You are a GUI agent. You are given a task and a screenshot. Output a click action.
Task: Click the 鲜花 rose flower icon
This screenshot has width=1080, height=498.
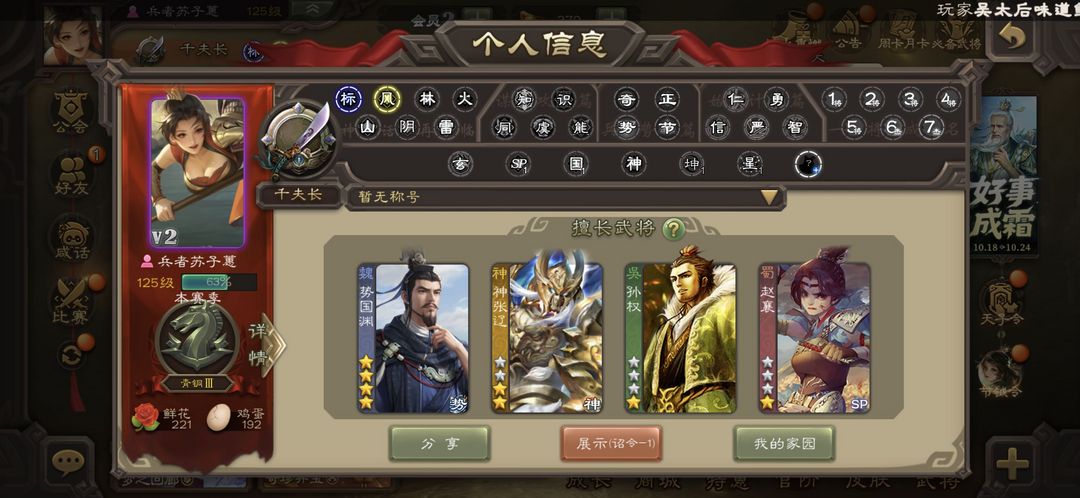145,417
